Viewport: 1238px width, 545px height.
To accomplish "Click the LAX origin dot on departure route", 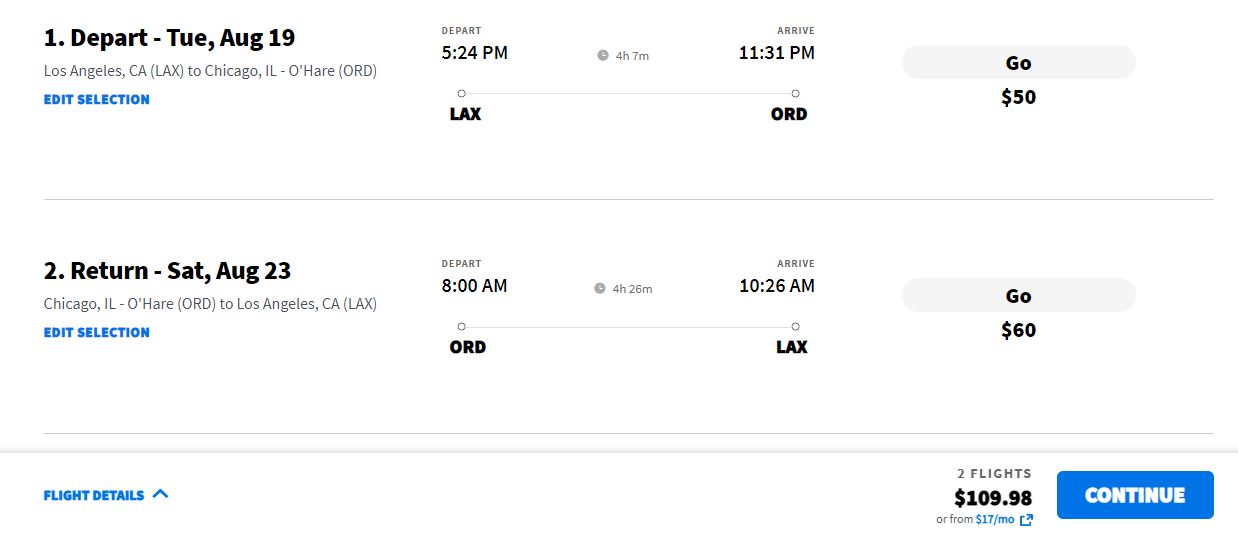I will 461,94.
